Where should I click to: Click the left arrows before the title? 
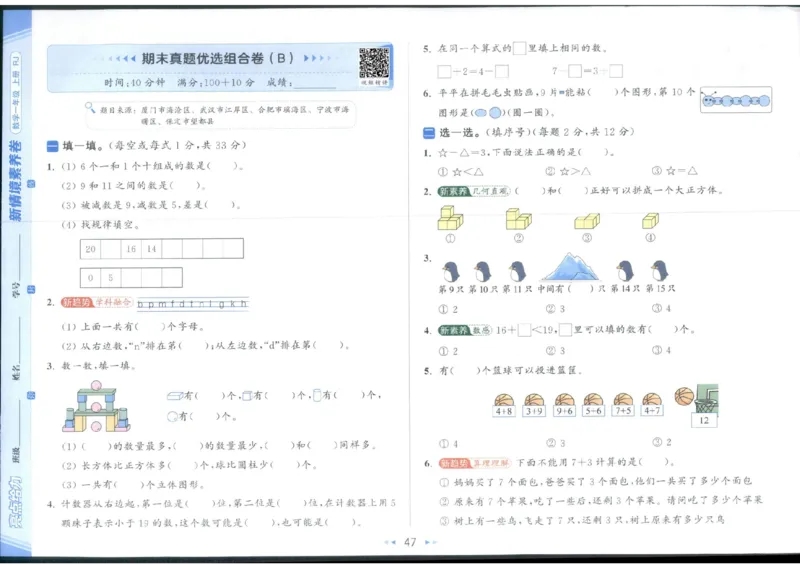[x=116, y=59]
